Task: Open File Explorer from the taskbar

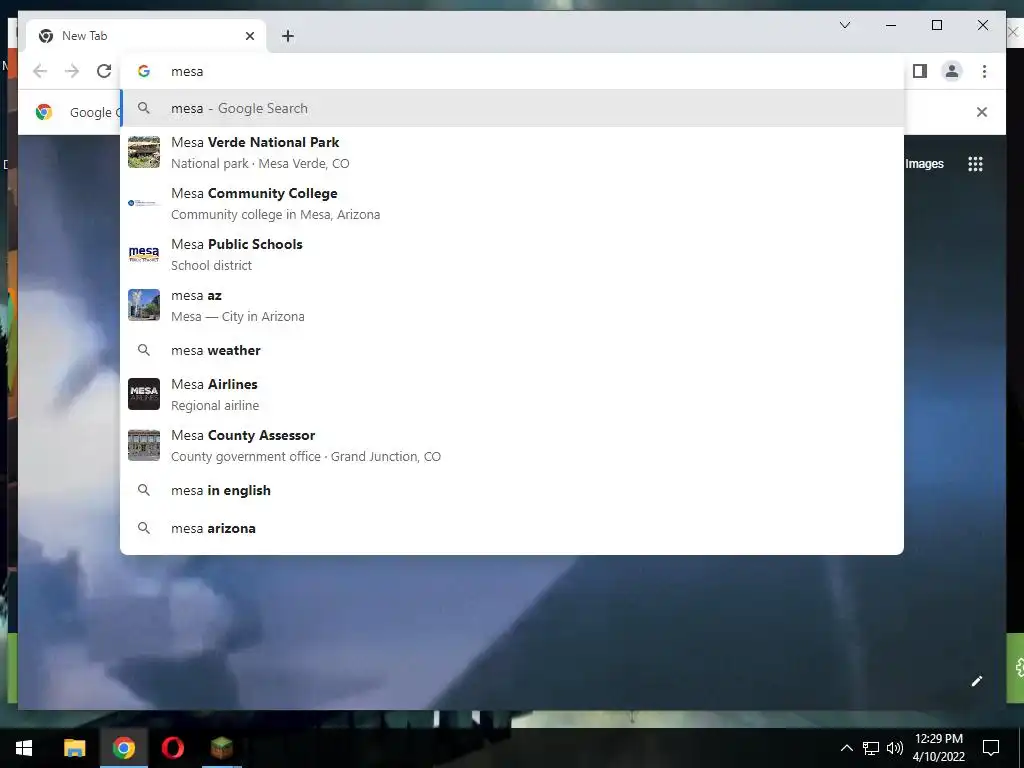Action: [x=74, y=748]
